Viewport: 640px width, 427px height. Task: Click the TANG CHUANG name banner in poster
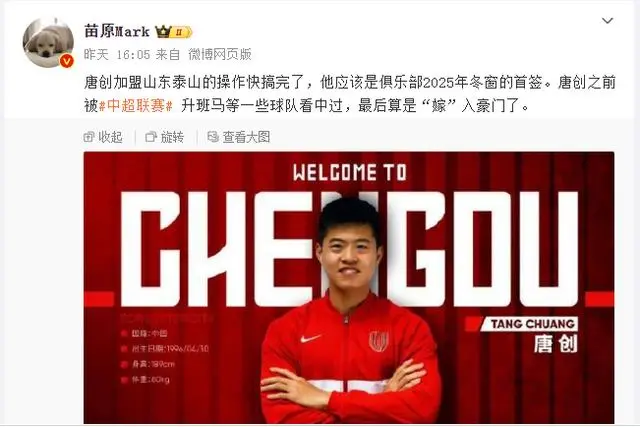click(529, 324)
